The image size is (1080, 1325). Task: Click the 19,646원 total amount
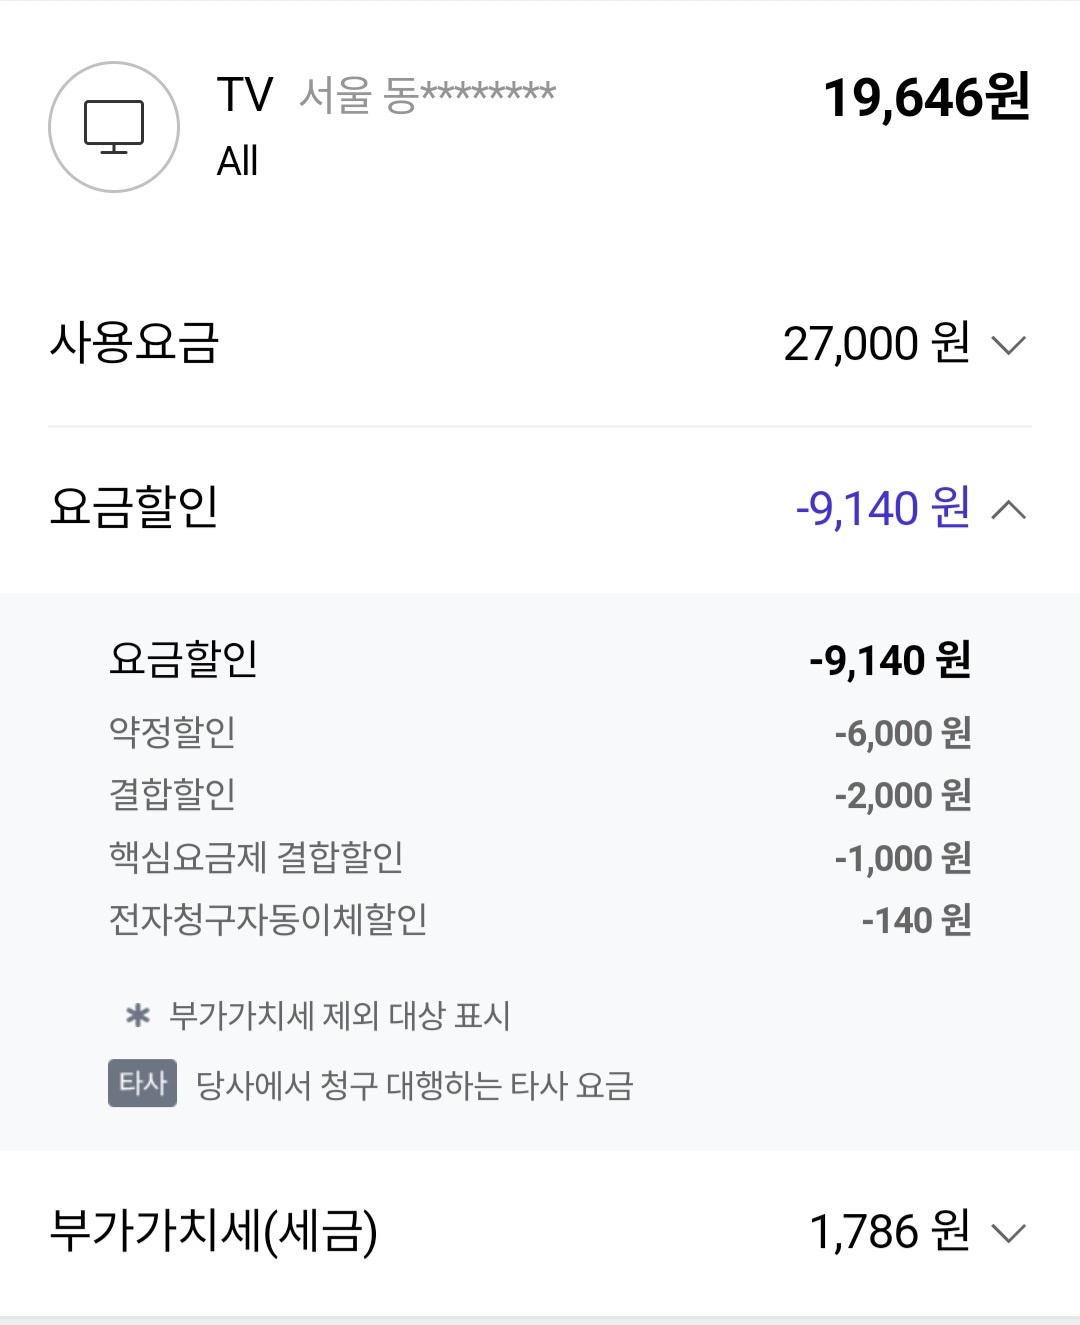coord(926,98)
